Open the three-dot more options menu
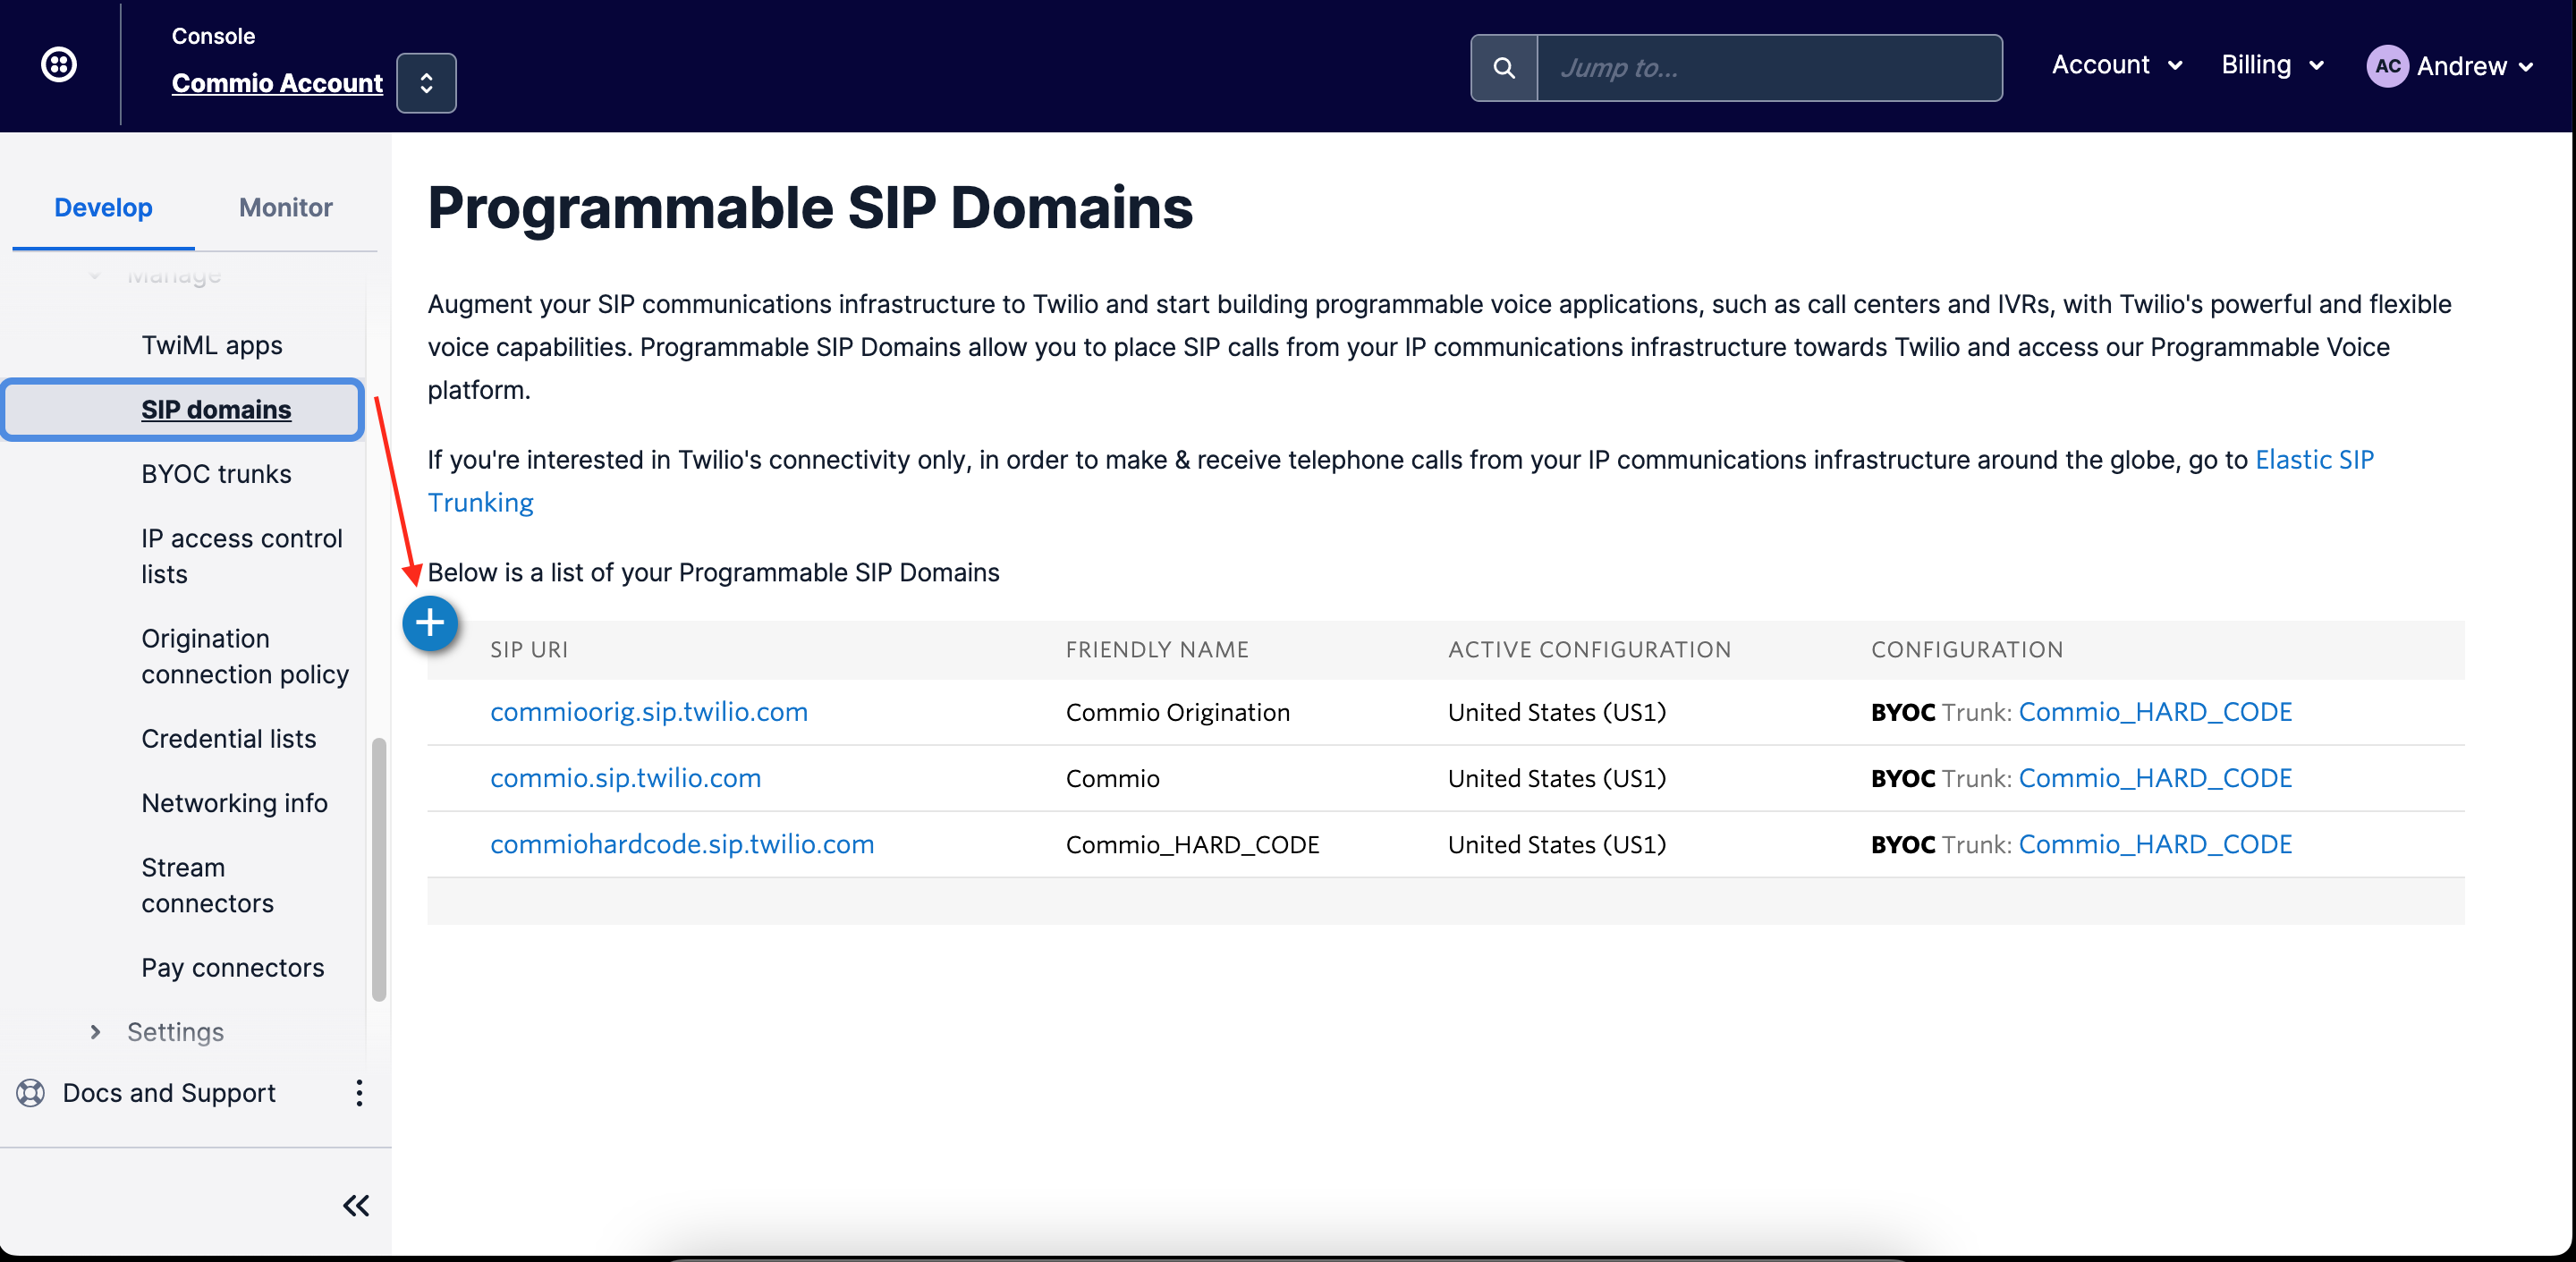The image size is (2576, 1262). click(x=359, y=1093)
